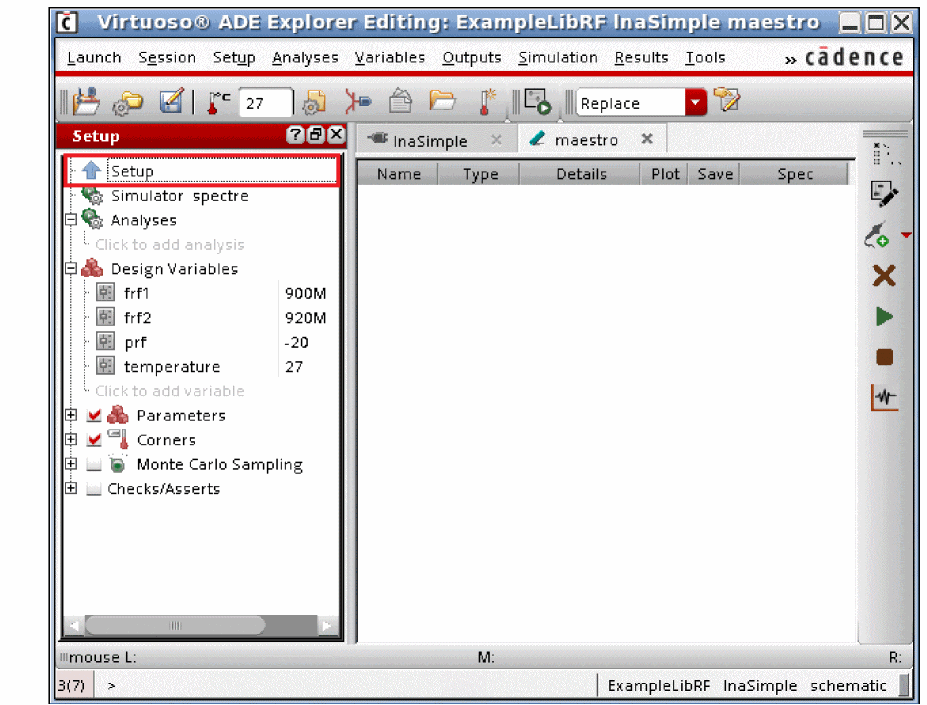Expand the Parameters tree node
Image resolution: width=927 pixels, height=705 pixels.
point(71,415)
